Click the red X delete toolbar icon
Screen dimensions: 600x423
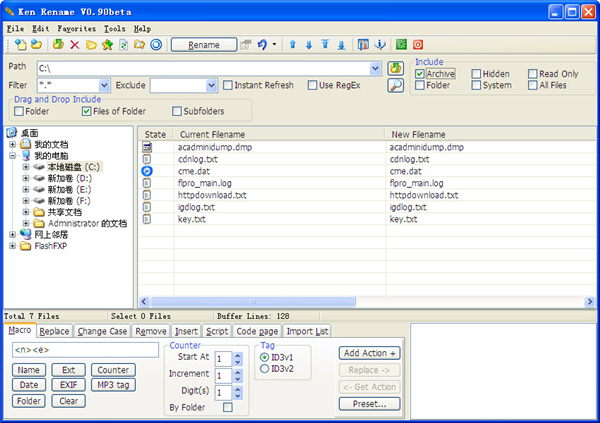point(75,46)
